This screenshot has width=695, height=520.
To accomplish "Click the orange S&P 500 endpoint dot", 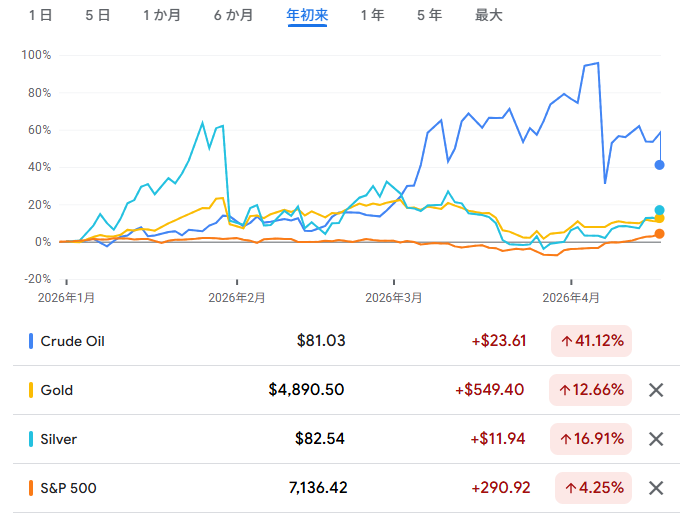I will click(659, 234).
